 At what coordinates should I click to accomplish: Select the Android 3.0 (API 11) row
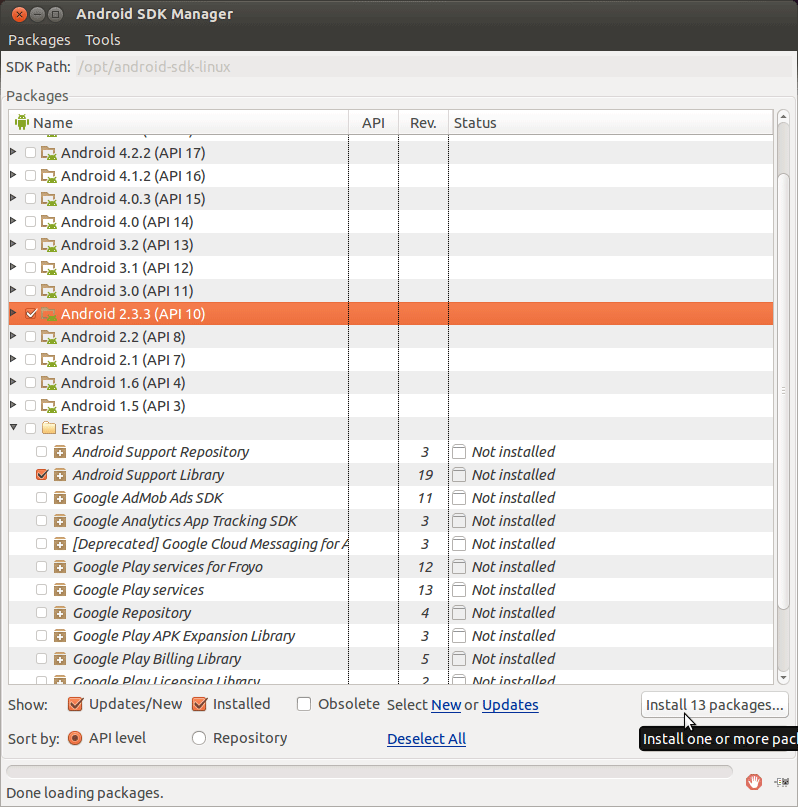391,291
